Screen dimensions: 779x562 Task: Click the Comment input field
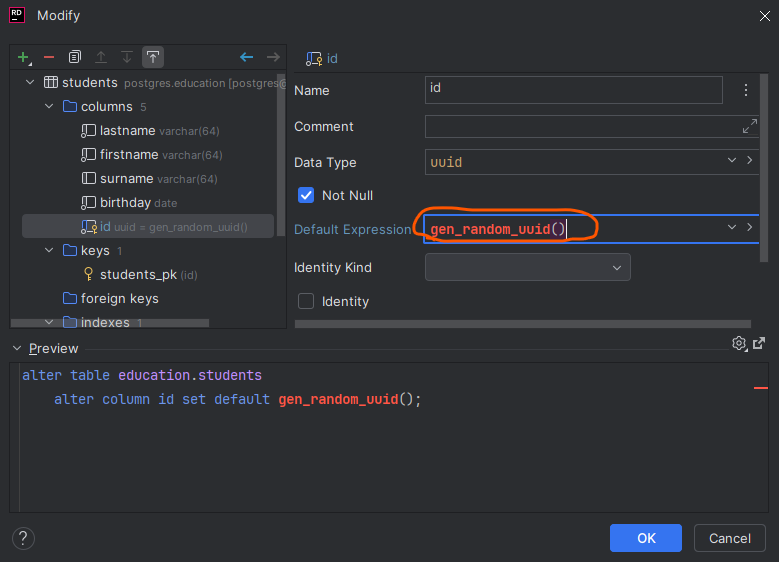coord(591,126)
